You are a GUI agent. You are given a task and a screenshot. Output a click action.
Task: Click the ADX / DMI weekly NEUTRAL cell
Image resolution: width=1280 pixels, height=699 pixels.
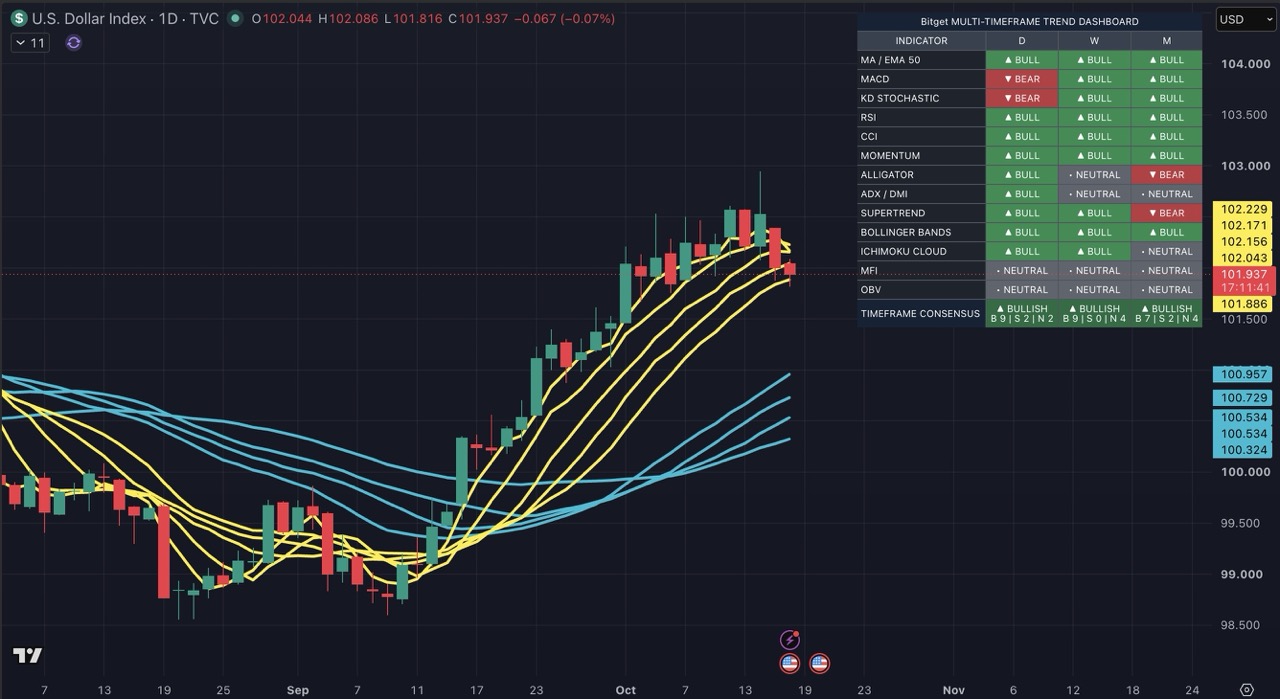1094,194
